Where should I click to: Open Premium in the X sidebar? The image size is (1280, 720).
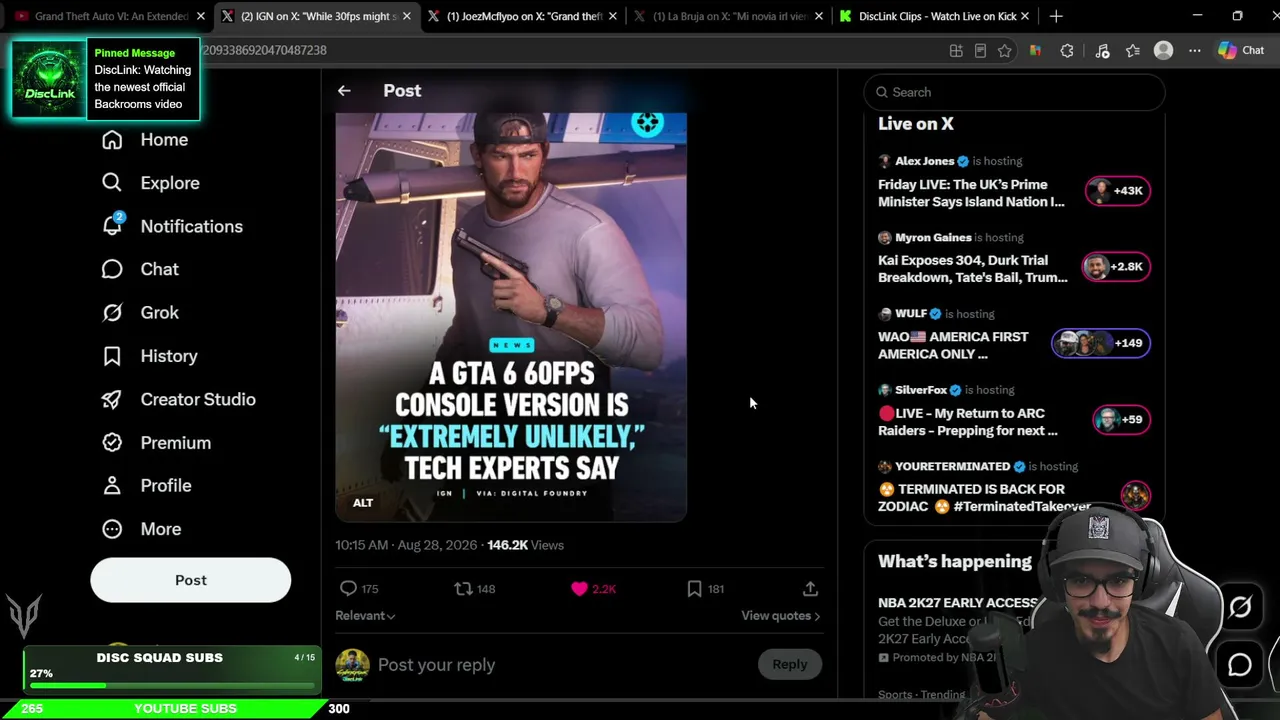click(x=156, y=442)
